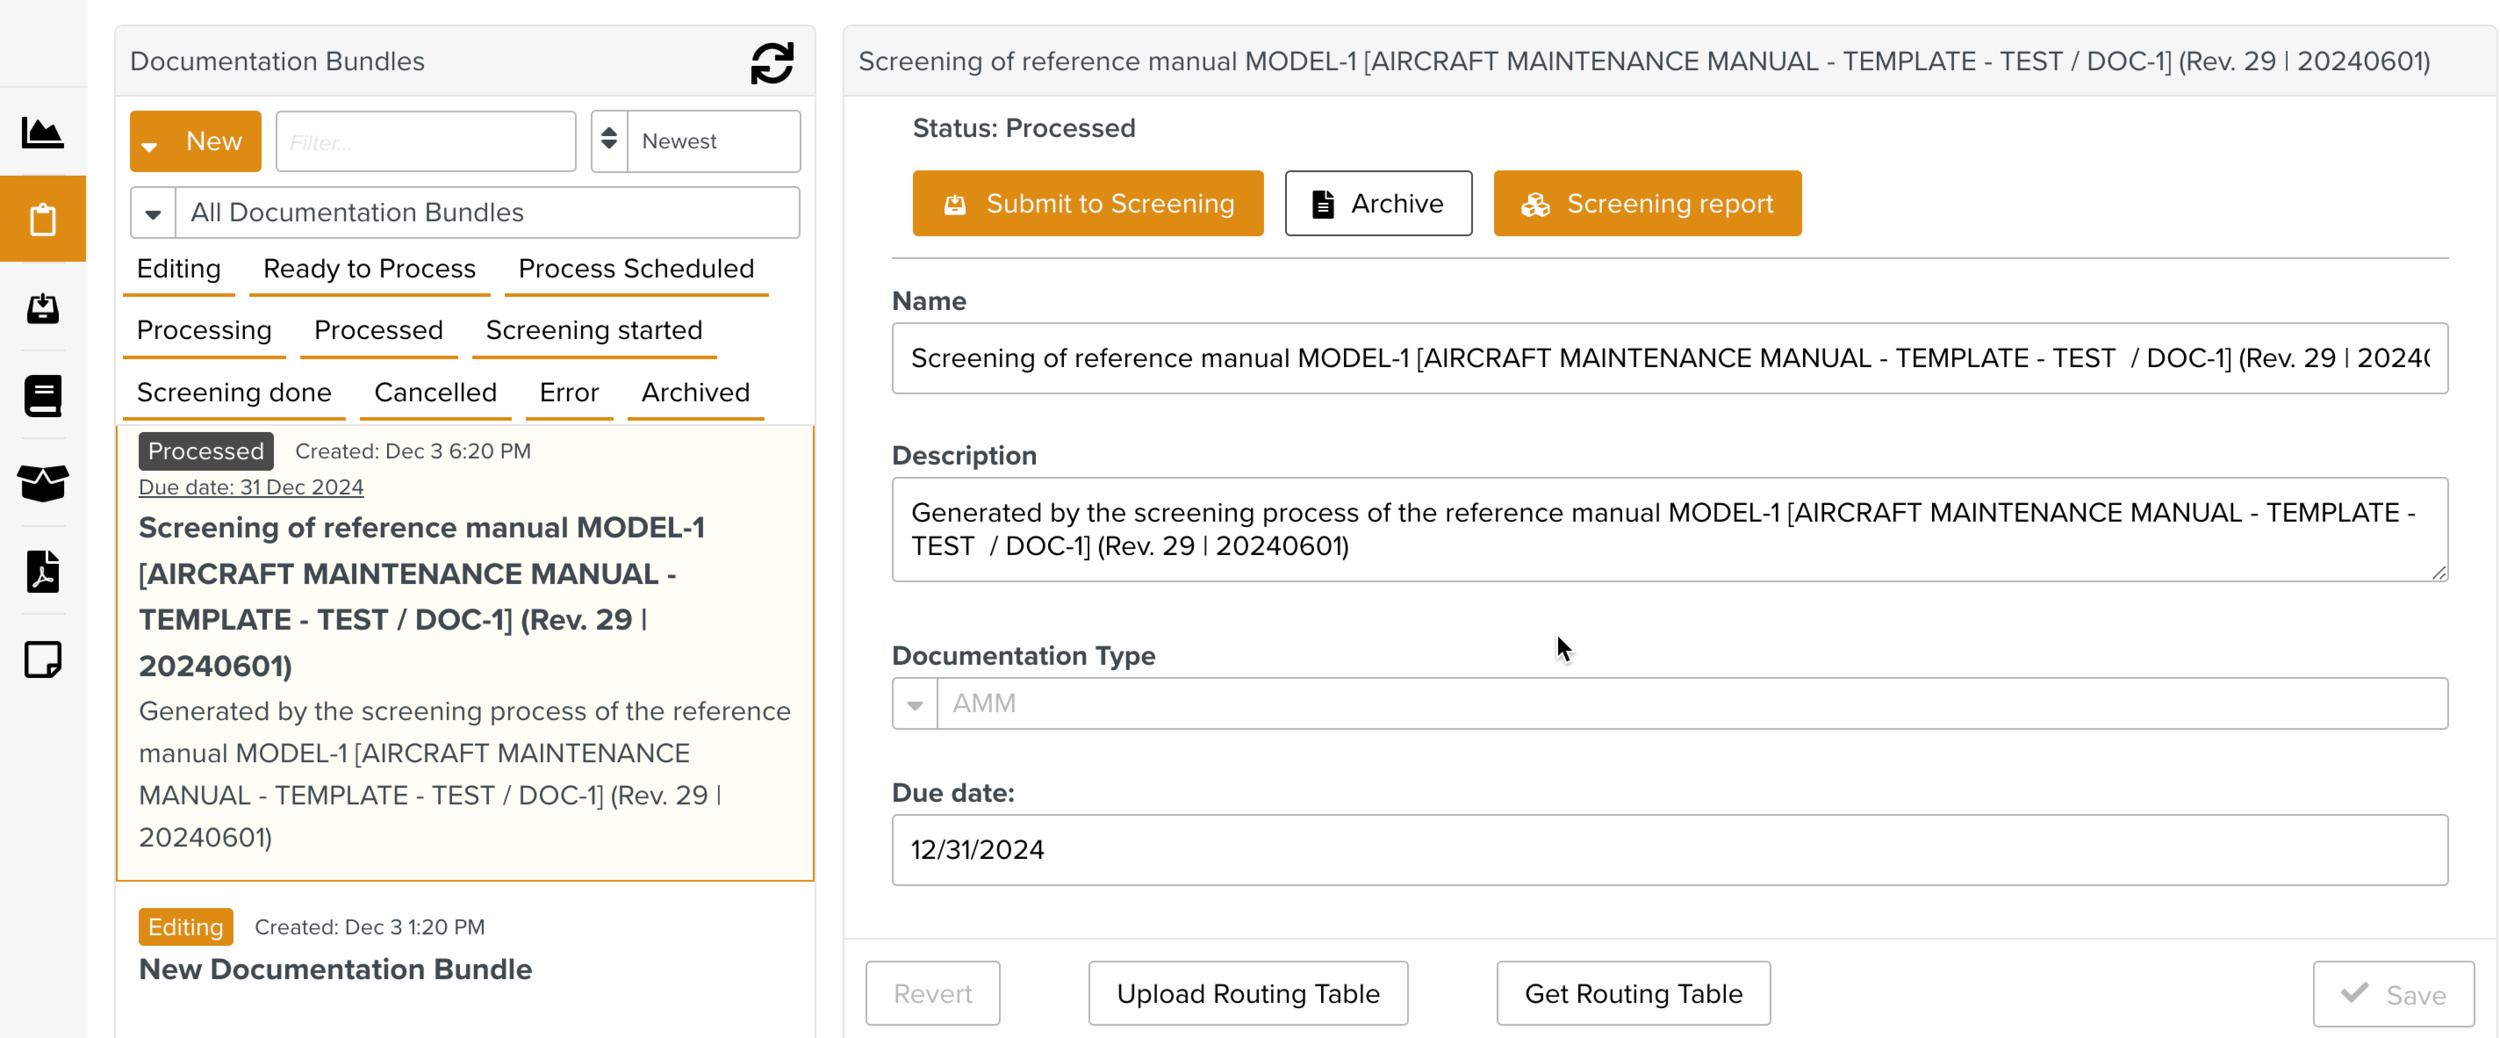Toggle the sort order arrows beside Newest
Image resolution: width=2500 pixels, height=1038 pixels.
609,141
